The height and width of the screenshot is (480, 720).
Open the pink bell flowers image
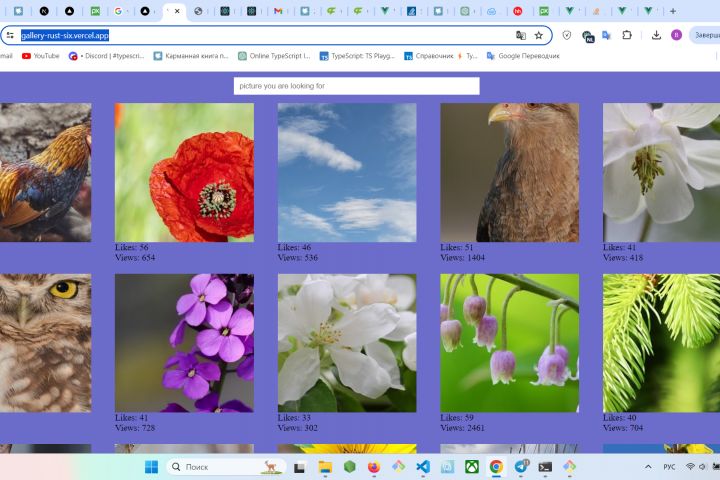pos(510,343)
